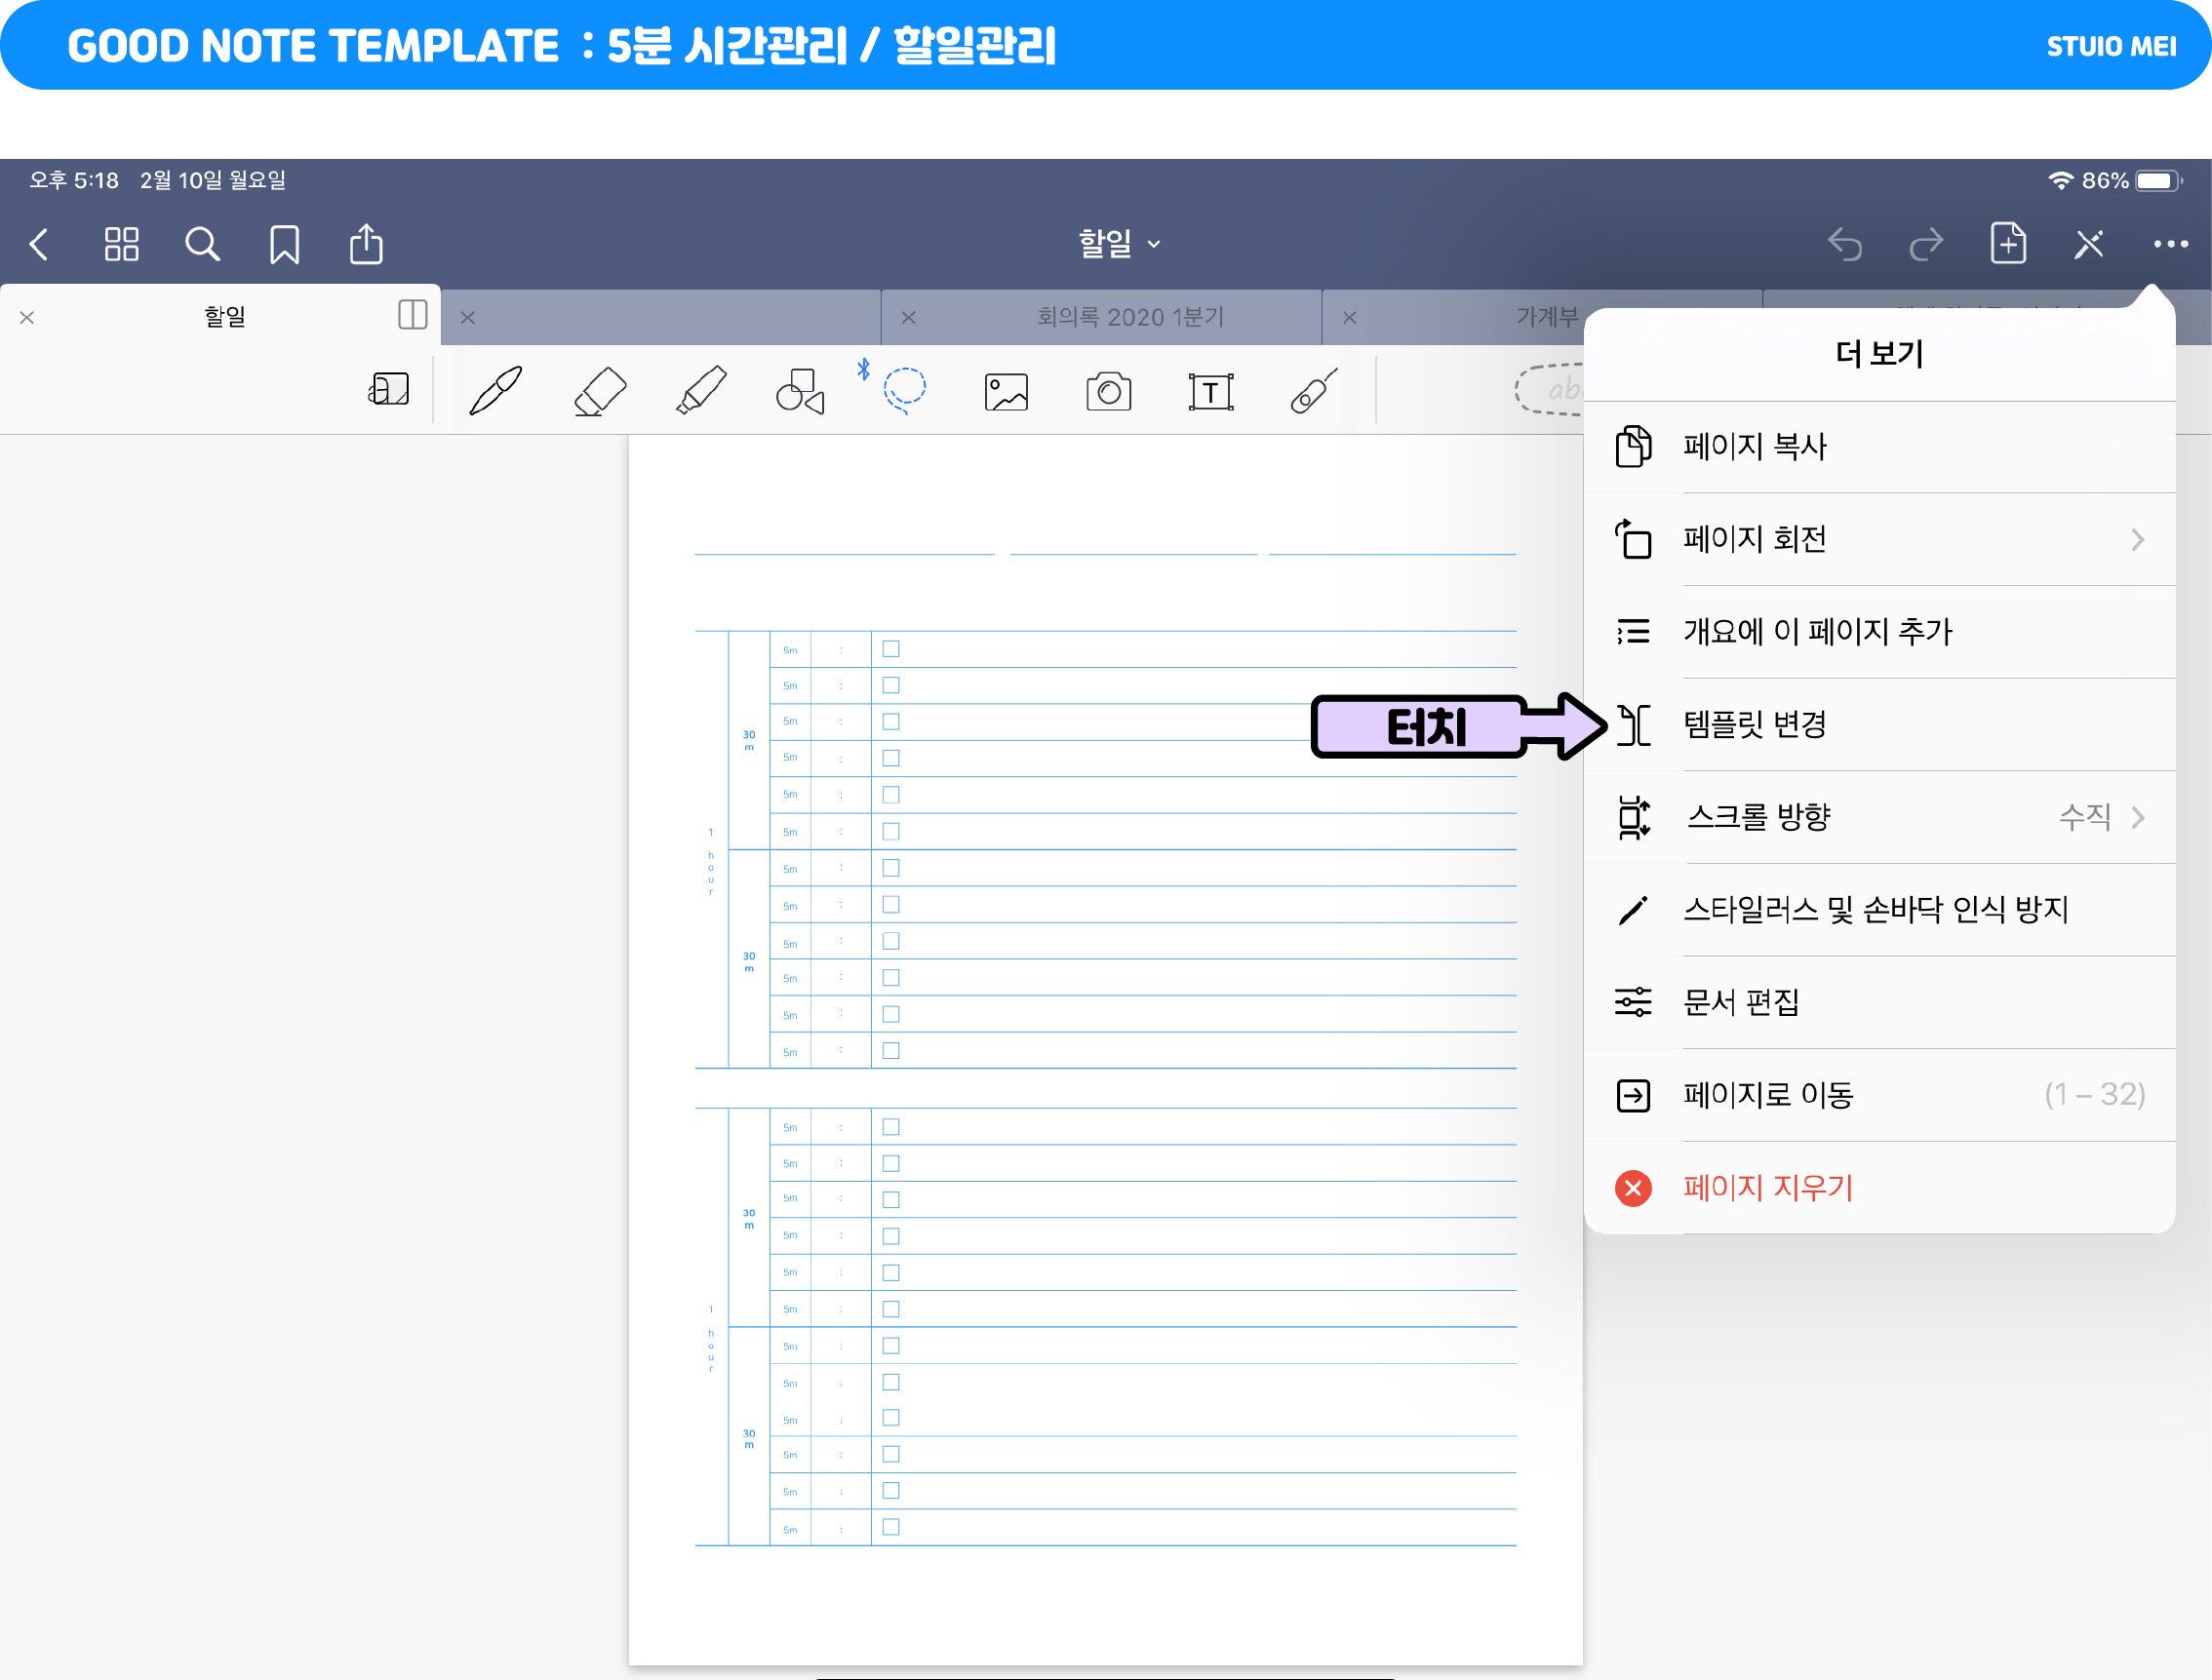Select the Highlighter tool
The image size is (2212, 1680).
702,391
